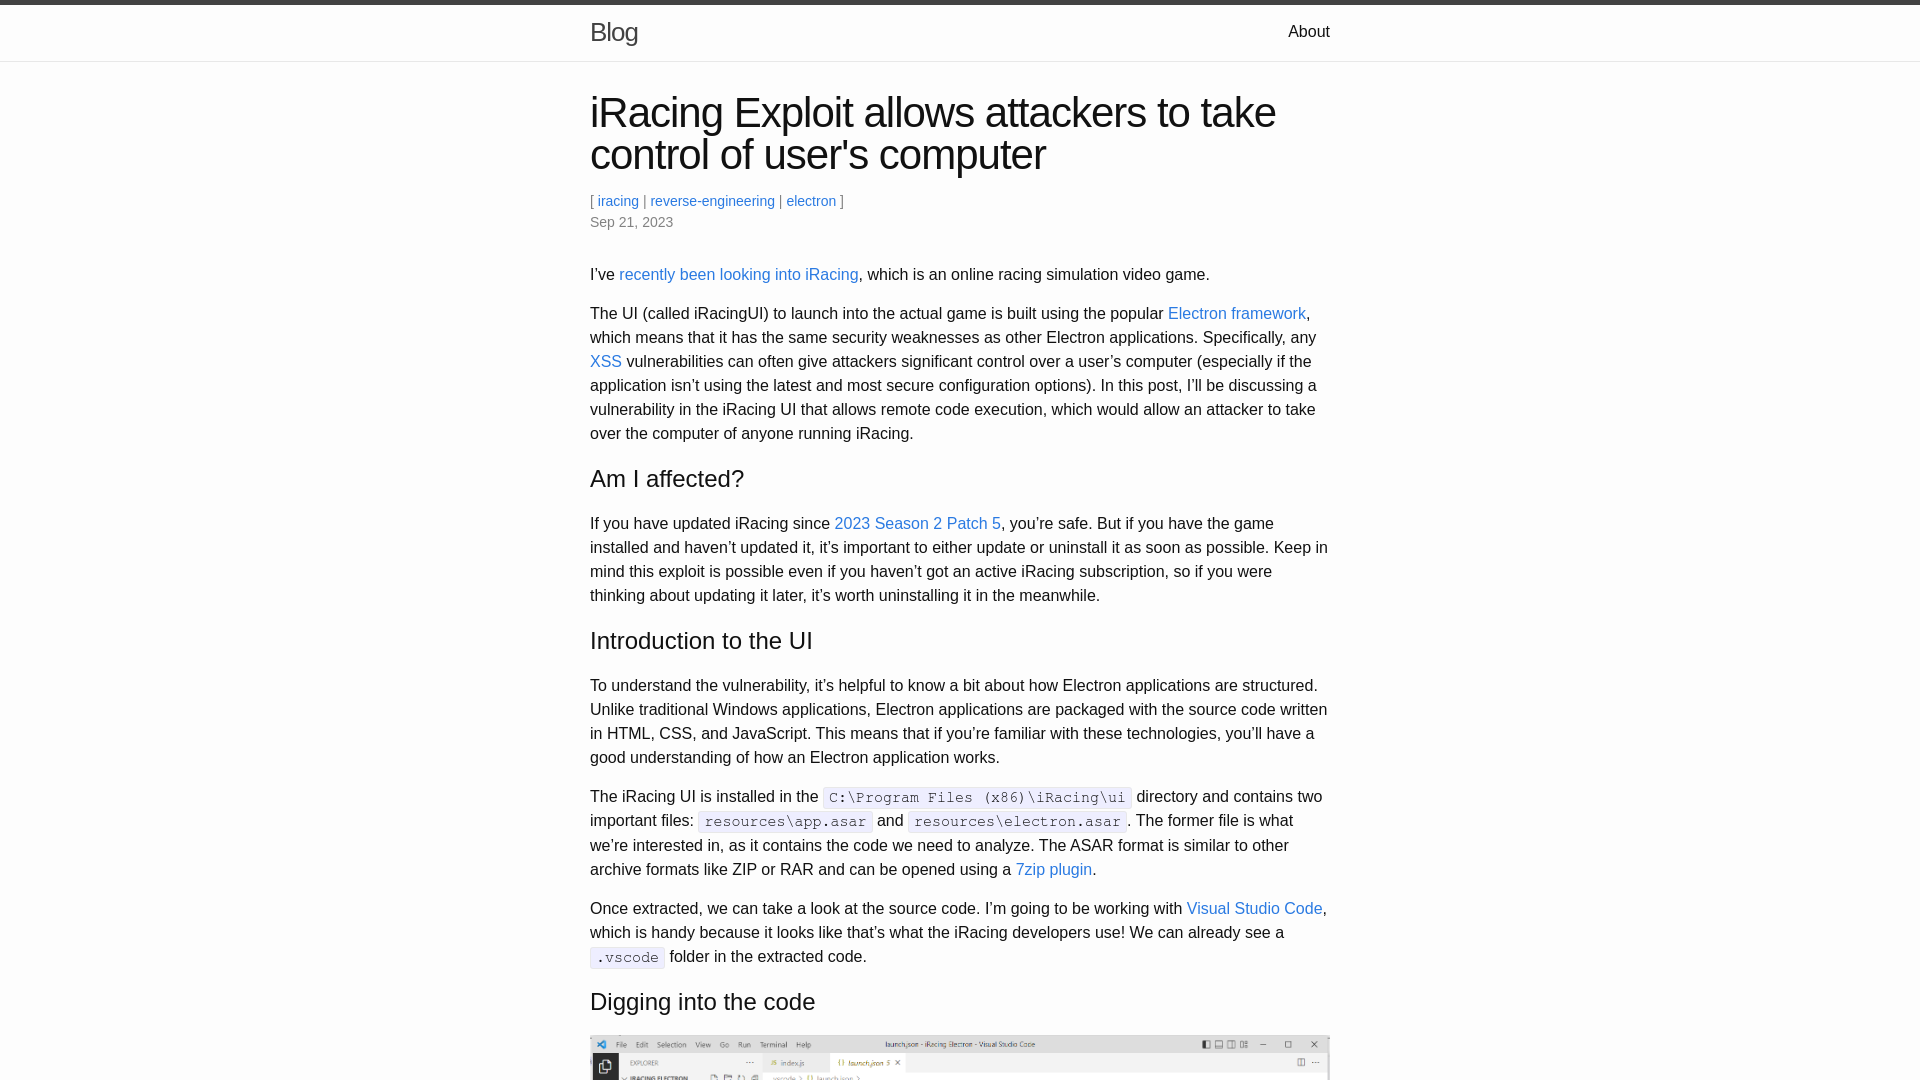Image resolution: width=1920 pixels, height=1080 pixels.
Task: Click the 'electron' tag link
Action: 811,200
